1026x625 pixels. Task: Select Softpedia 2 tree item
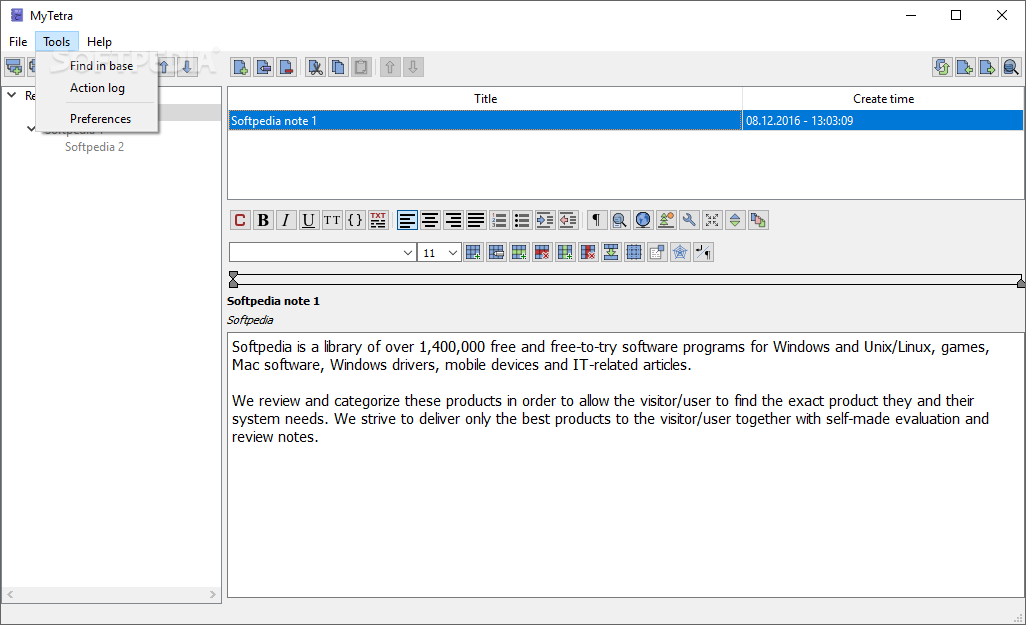pyautogui.click(x=94, y=147)
